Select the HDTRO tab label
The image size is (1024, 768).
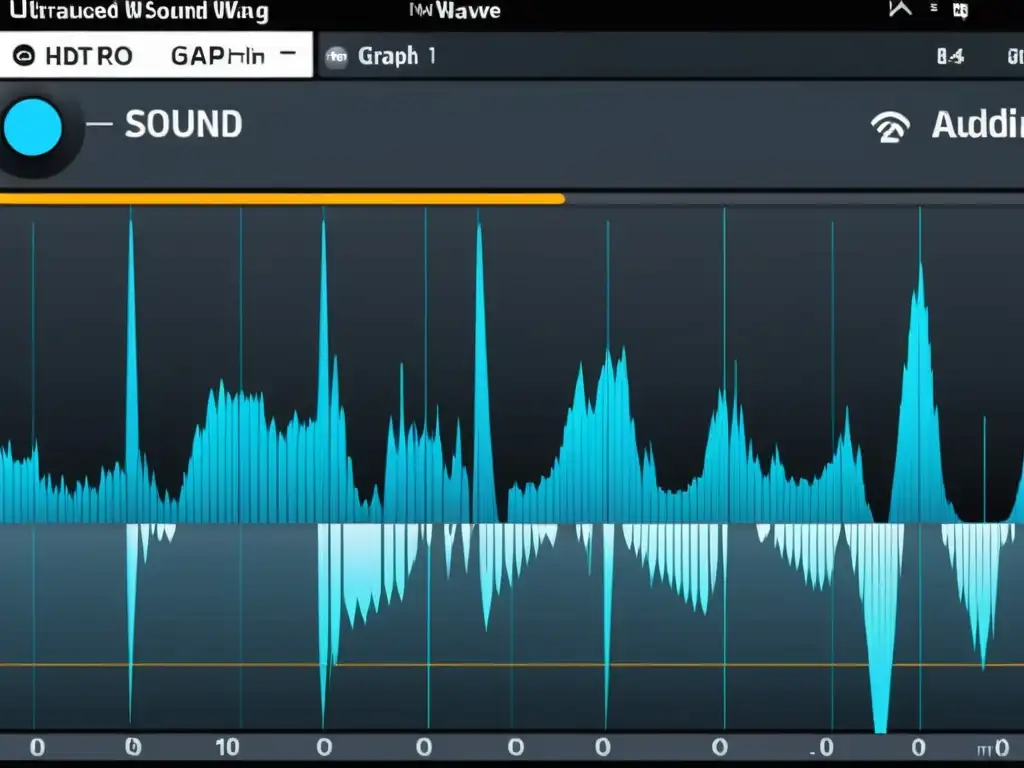click(x=88, y=56)
